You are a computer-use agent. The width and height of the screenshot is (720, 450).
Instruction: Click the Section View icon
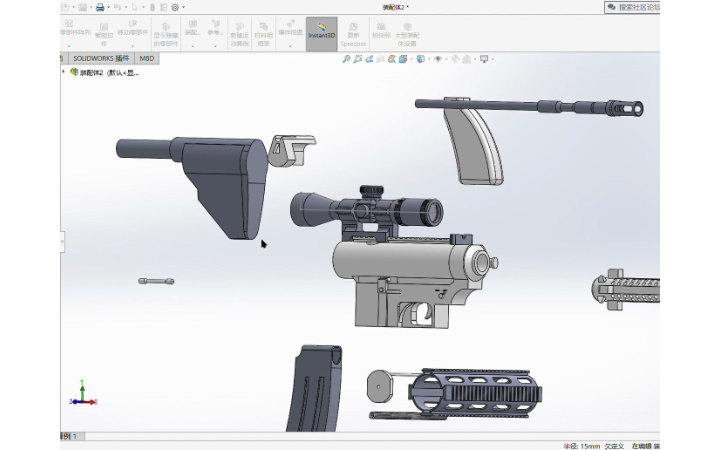coord(380,59)
